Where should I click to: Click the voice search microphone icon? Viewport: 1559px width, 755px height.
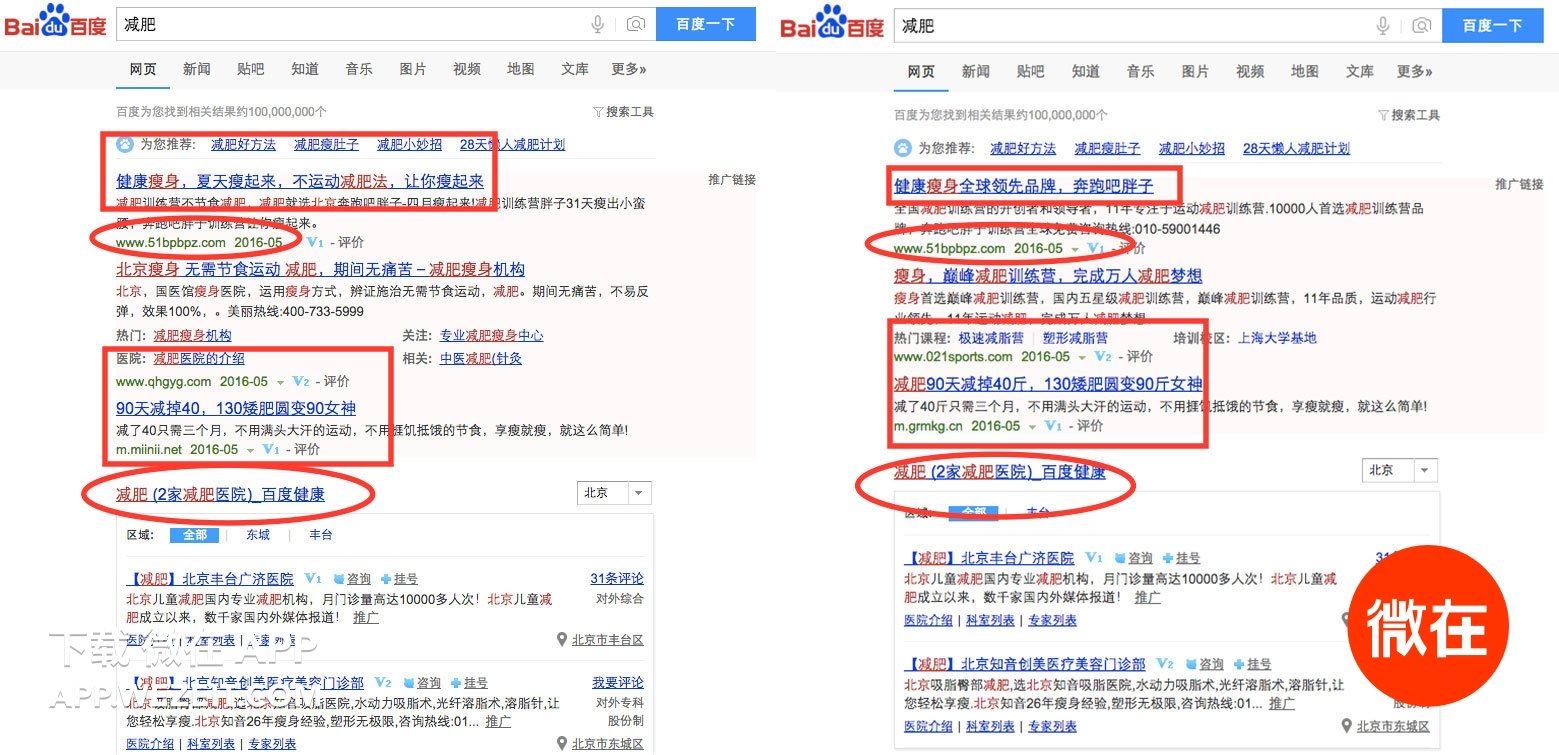pos(597,24)
